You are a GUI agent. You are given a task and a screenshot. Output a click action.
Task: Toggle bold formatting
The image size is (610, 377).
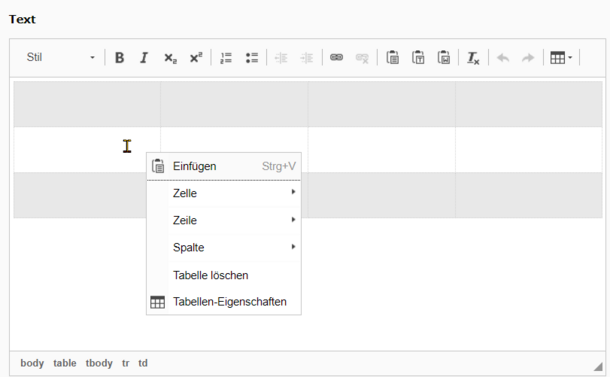pyautogui.click(x=119, y=58)
